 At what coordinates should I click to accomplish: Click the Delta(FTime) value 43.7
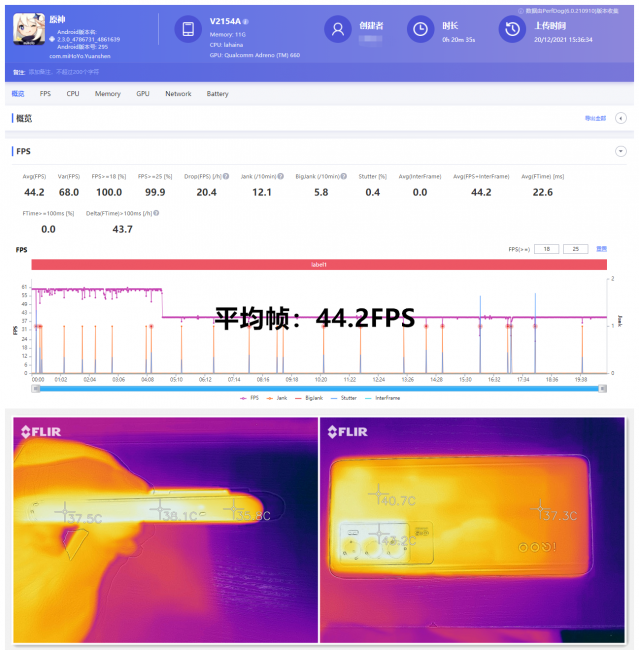[122, 229]
